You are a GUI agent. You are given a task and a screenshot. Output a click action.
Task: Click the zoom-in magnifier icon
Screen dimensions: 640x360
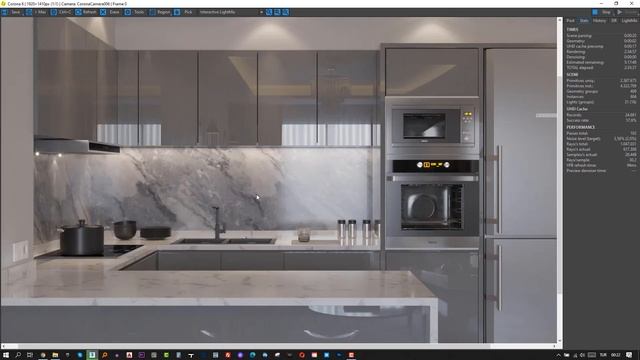tap(269, 12)
